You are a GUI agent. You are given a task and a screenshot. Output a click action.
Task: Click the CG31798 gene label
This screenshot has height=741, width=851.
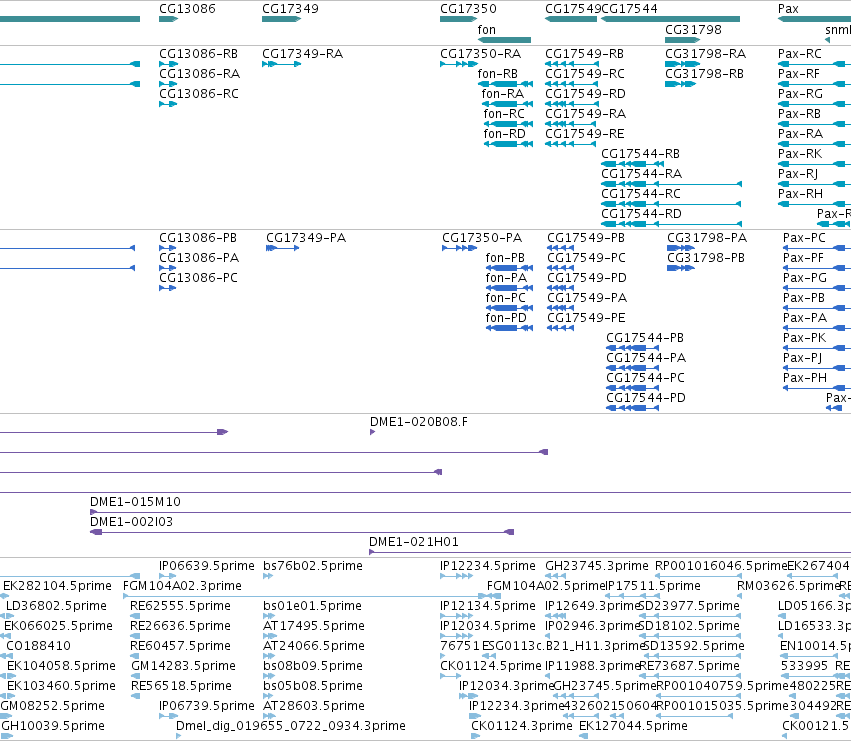(693, 29)
